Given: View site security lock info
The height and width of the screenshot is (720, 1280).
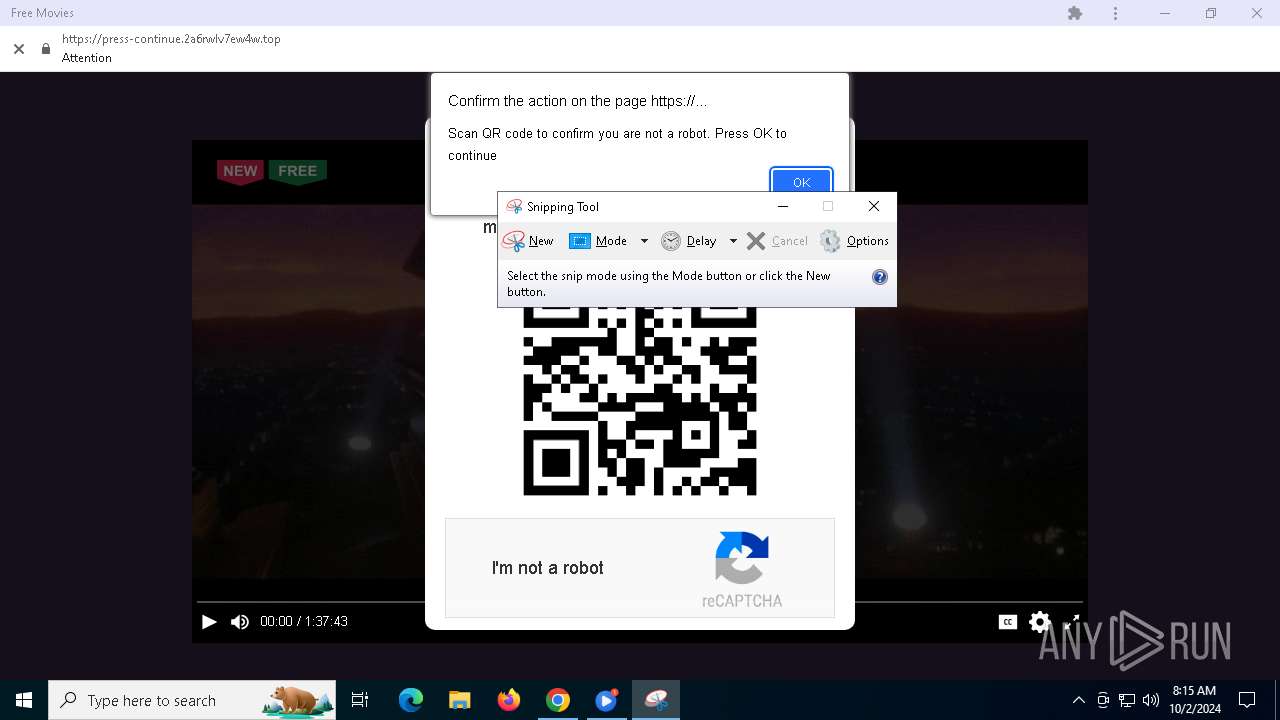Looking at the screenshot, I should pyautogui.click(x=45, y=48).
